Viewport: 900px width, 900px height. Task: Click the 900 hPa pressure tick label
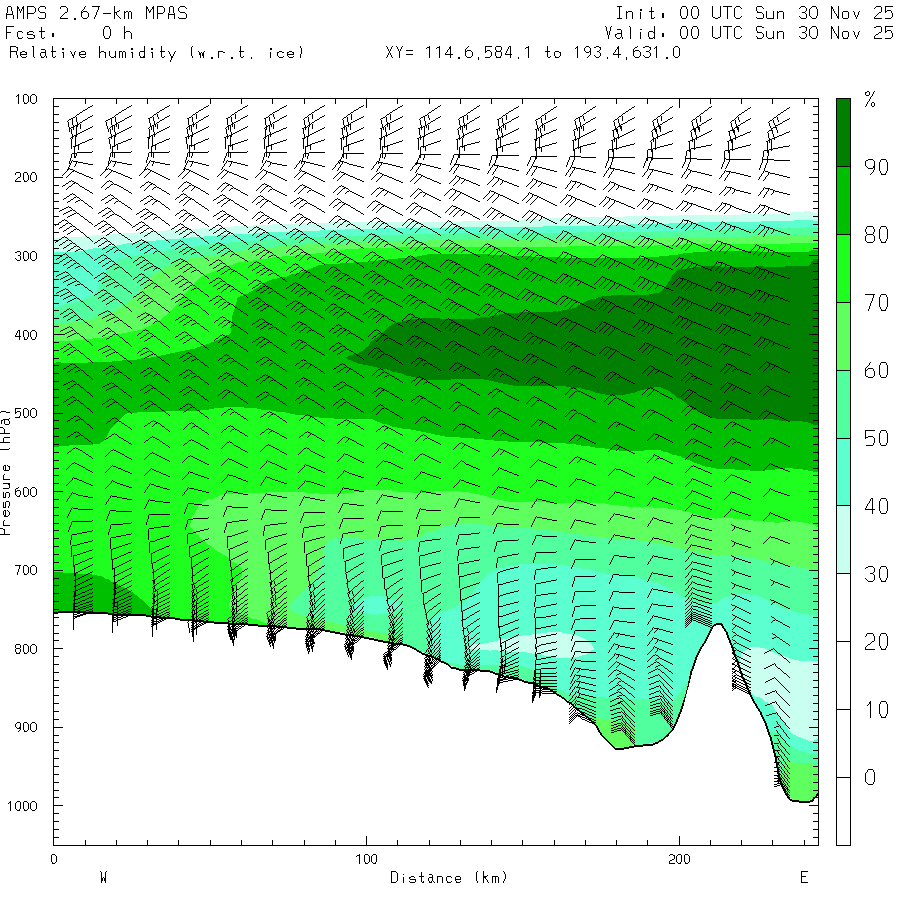(x=26, y=727)
